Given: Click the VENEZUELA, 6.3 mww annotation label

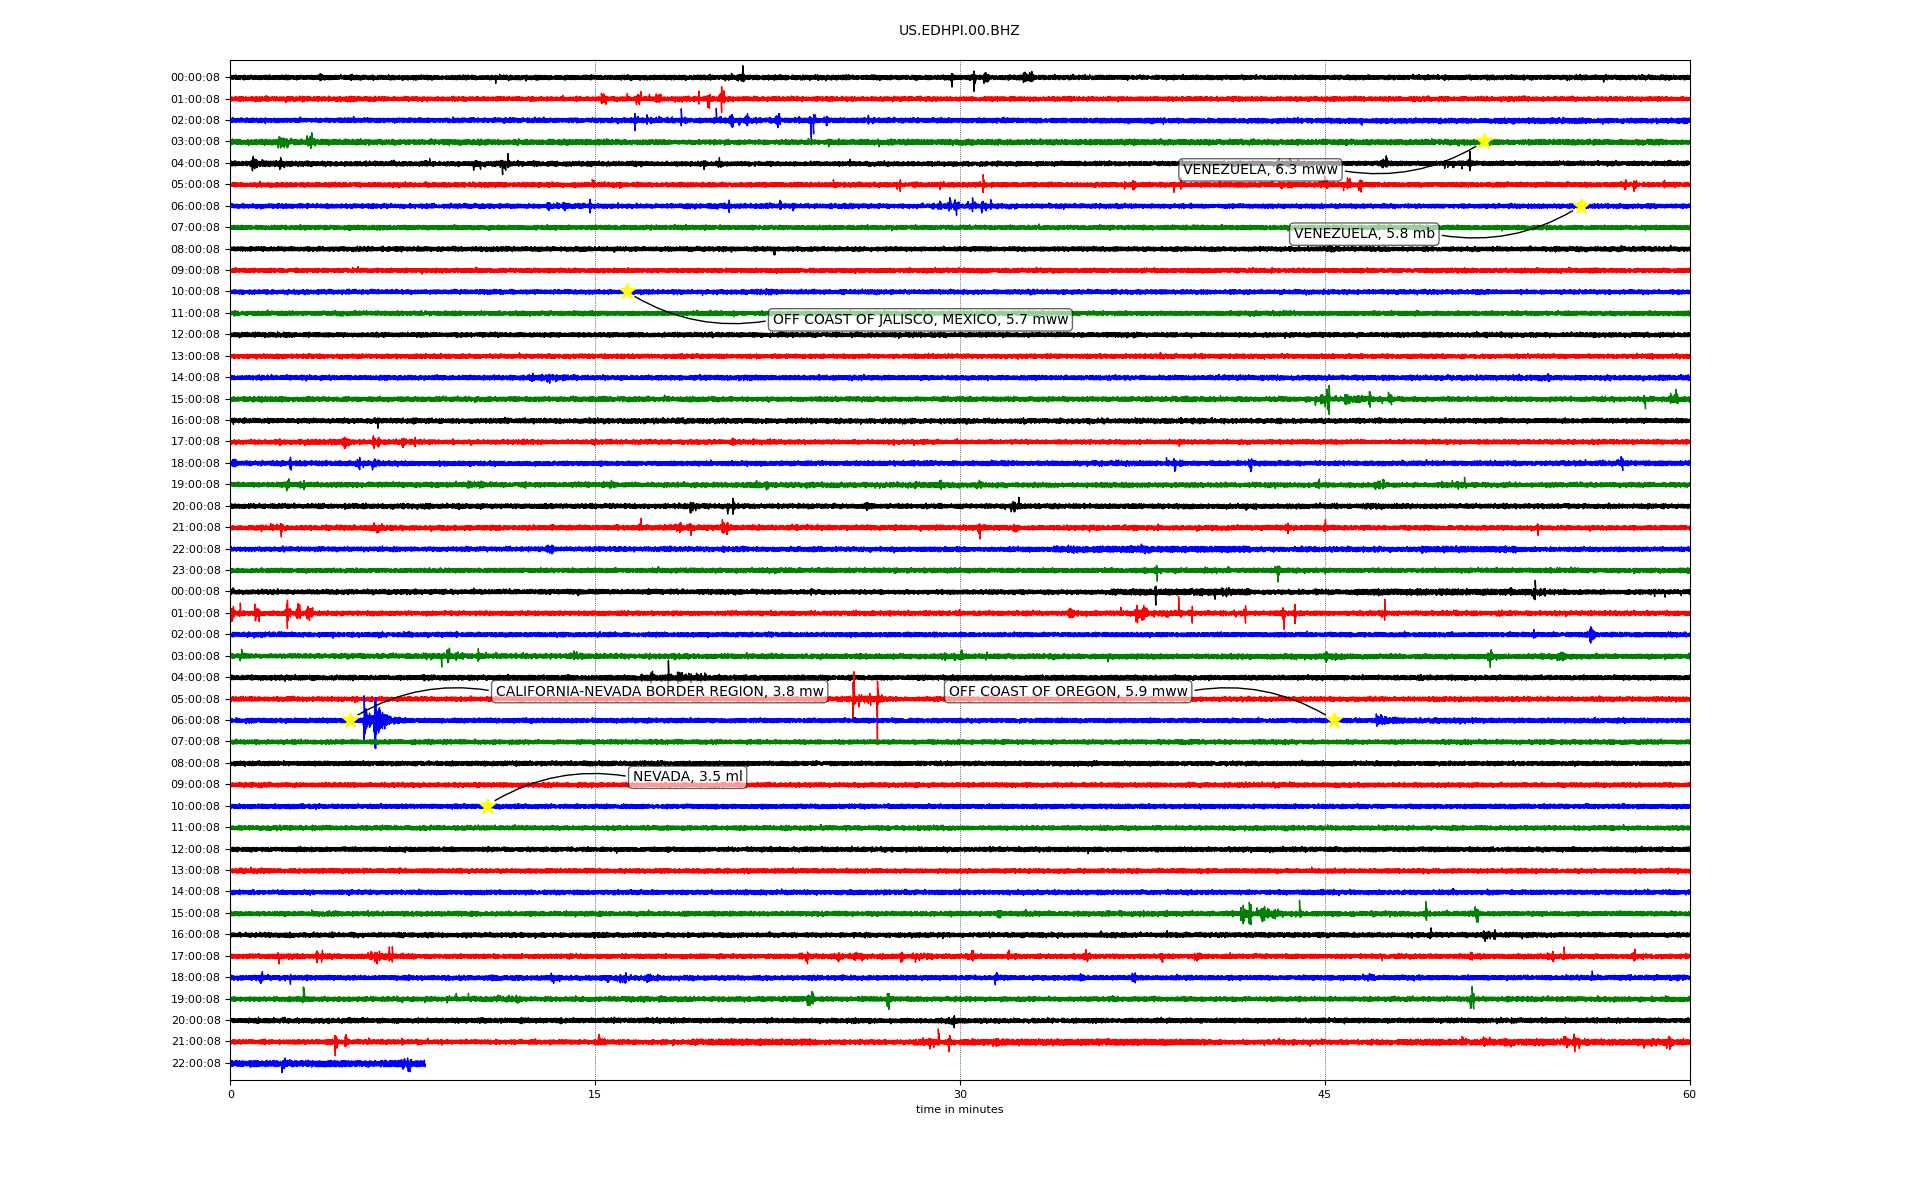Looking at the screenshot, I should point(1260,170).
